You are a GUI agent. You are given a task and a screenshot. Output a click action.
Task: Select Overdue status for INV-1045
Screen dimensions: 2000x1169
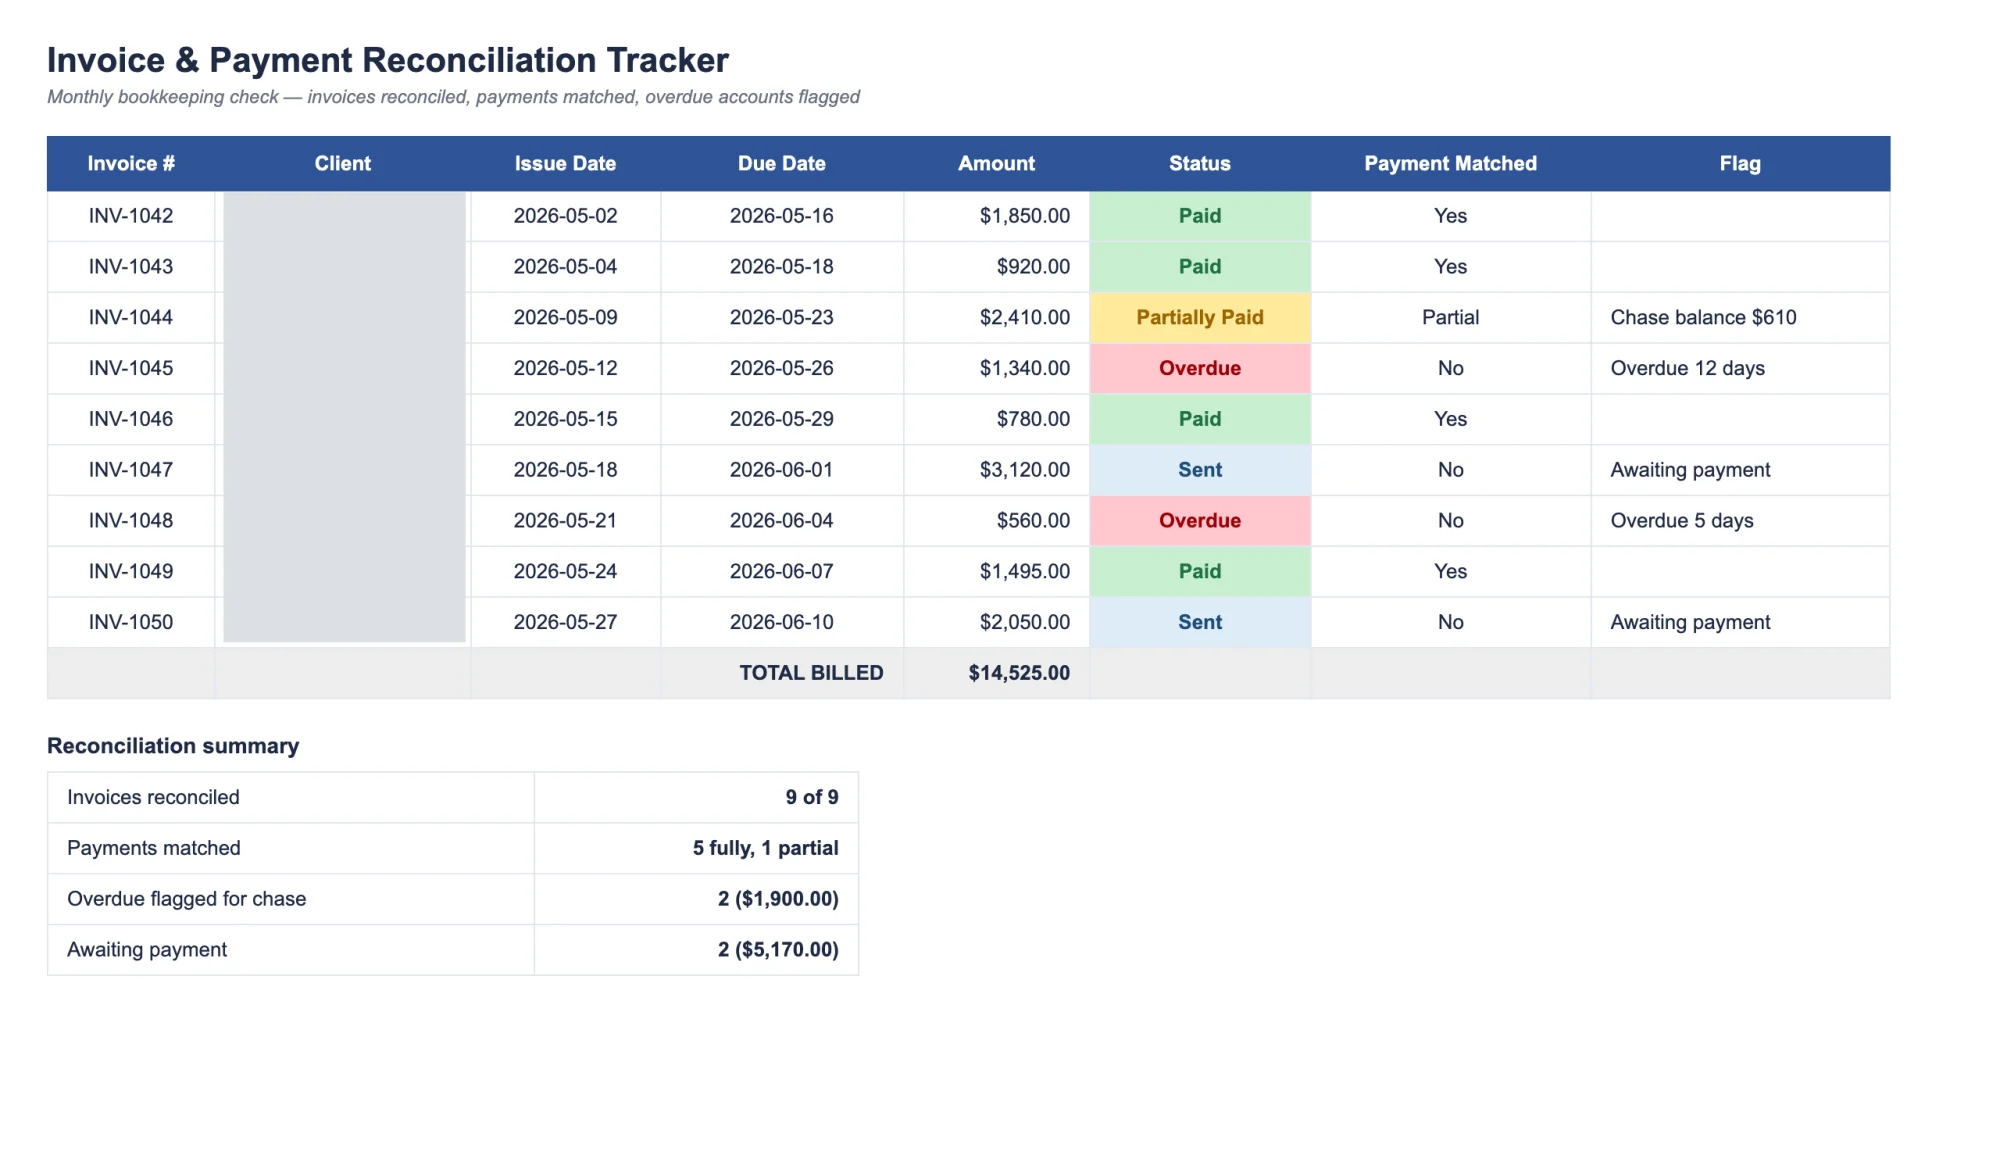coord(1200,368)
